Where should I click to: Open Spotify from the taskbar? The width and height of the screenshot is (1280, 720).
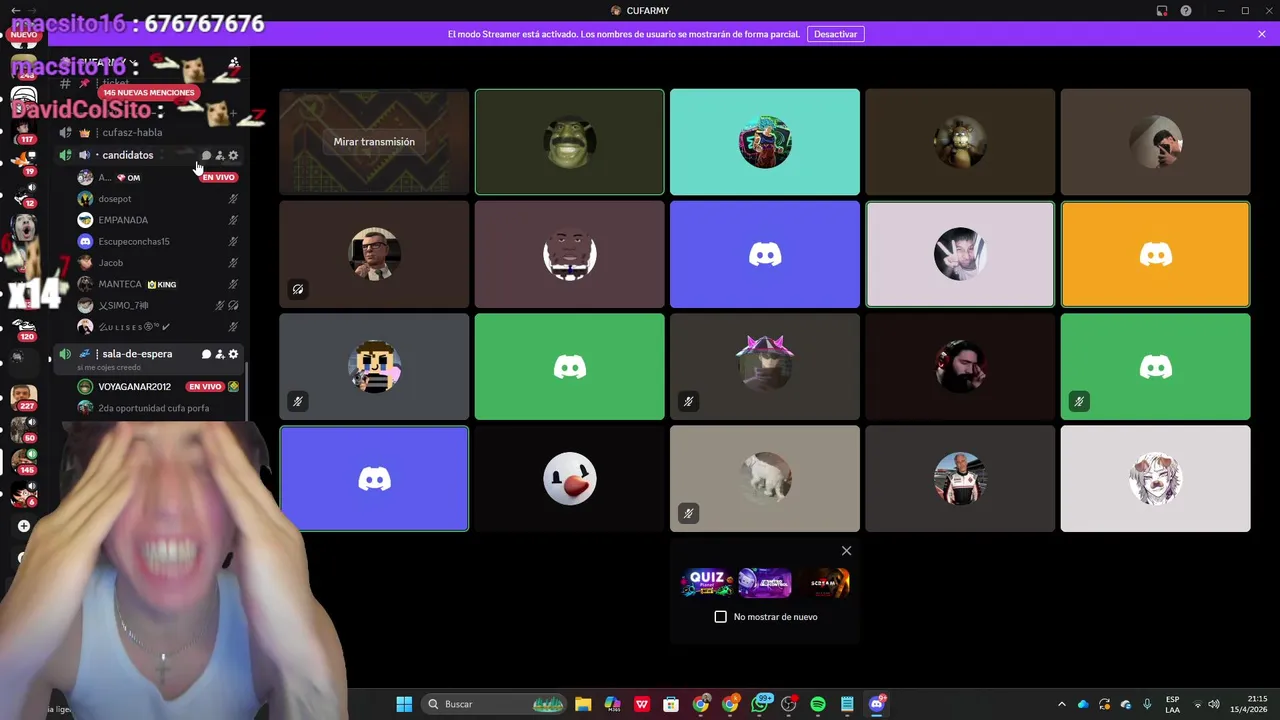[x=817, y=704]
